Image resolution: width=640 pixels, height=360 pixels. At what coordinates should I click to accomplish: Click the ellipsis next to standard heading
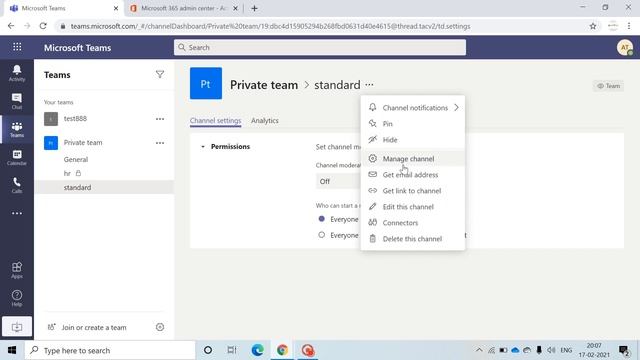[369, 84]
